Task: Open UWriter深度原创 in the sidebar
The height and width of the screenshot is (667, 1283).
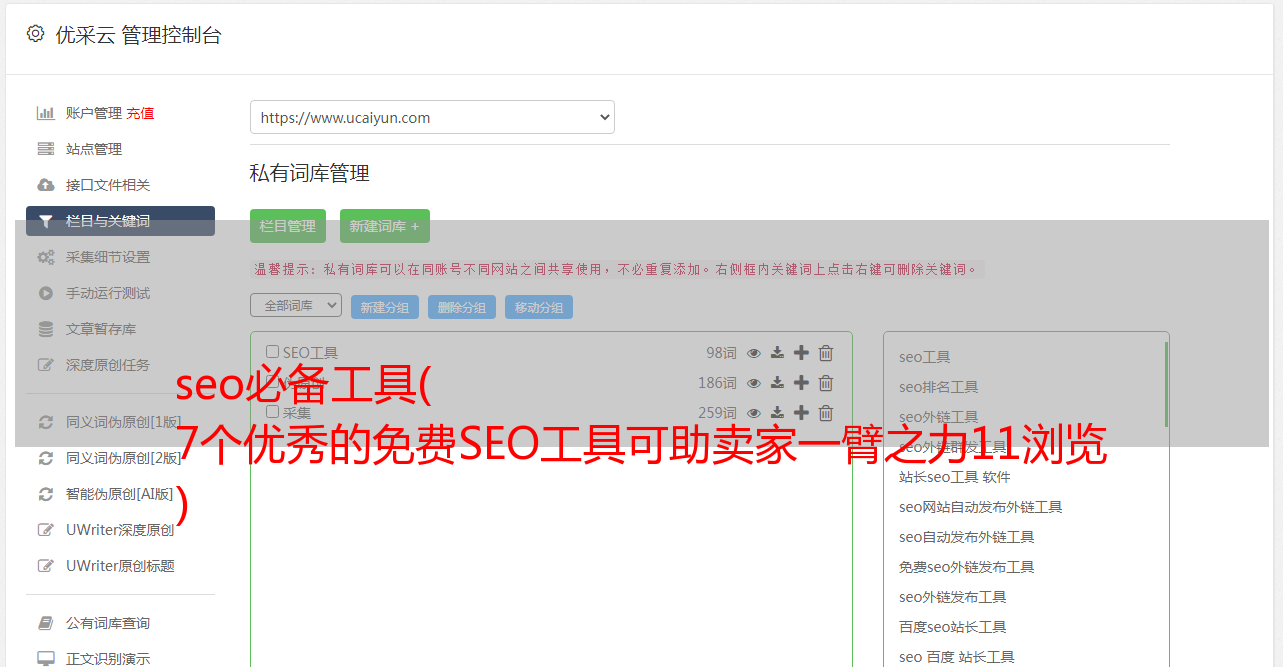Action: click(x=120, y=530)
